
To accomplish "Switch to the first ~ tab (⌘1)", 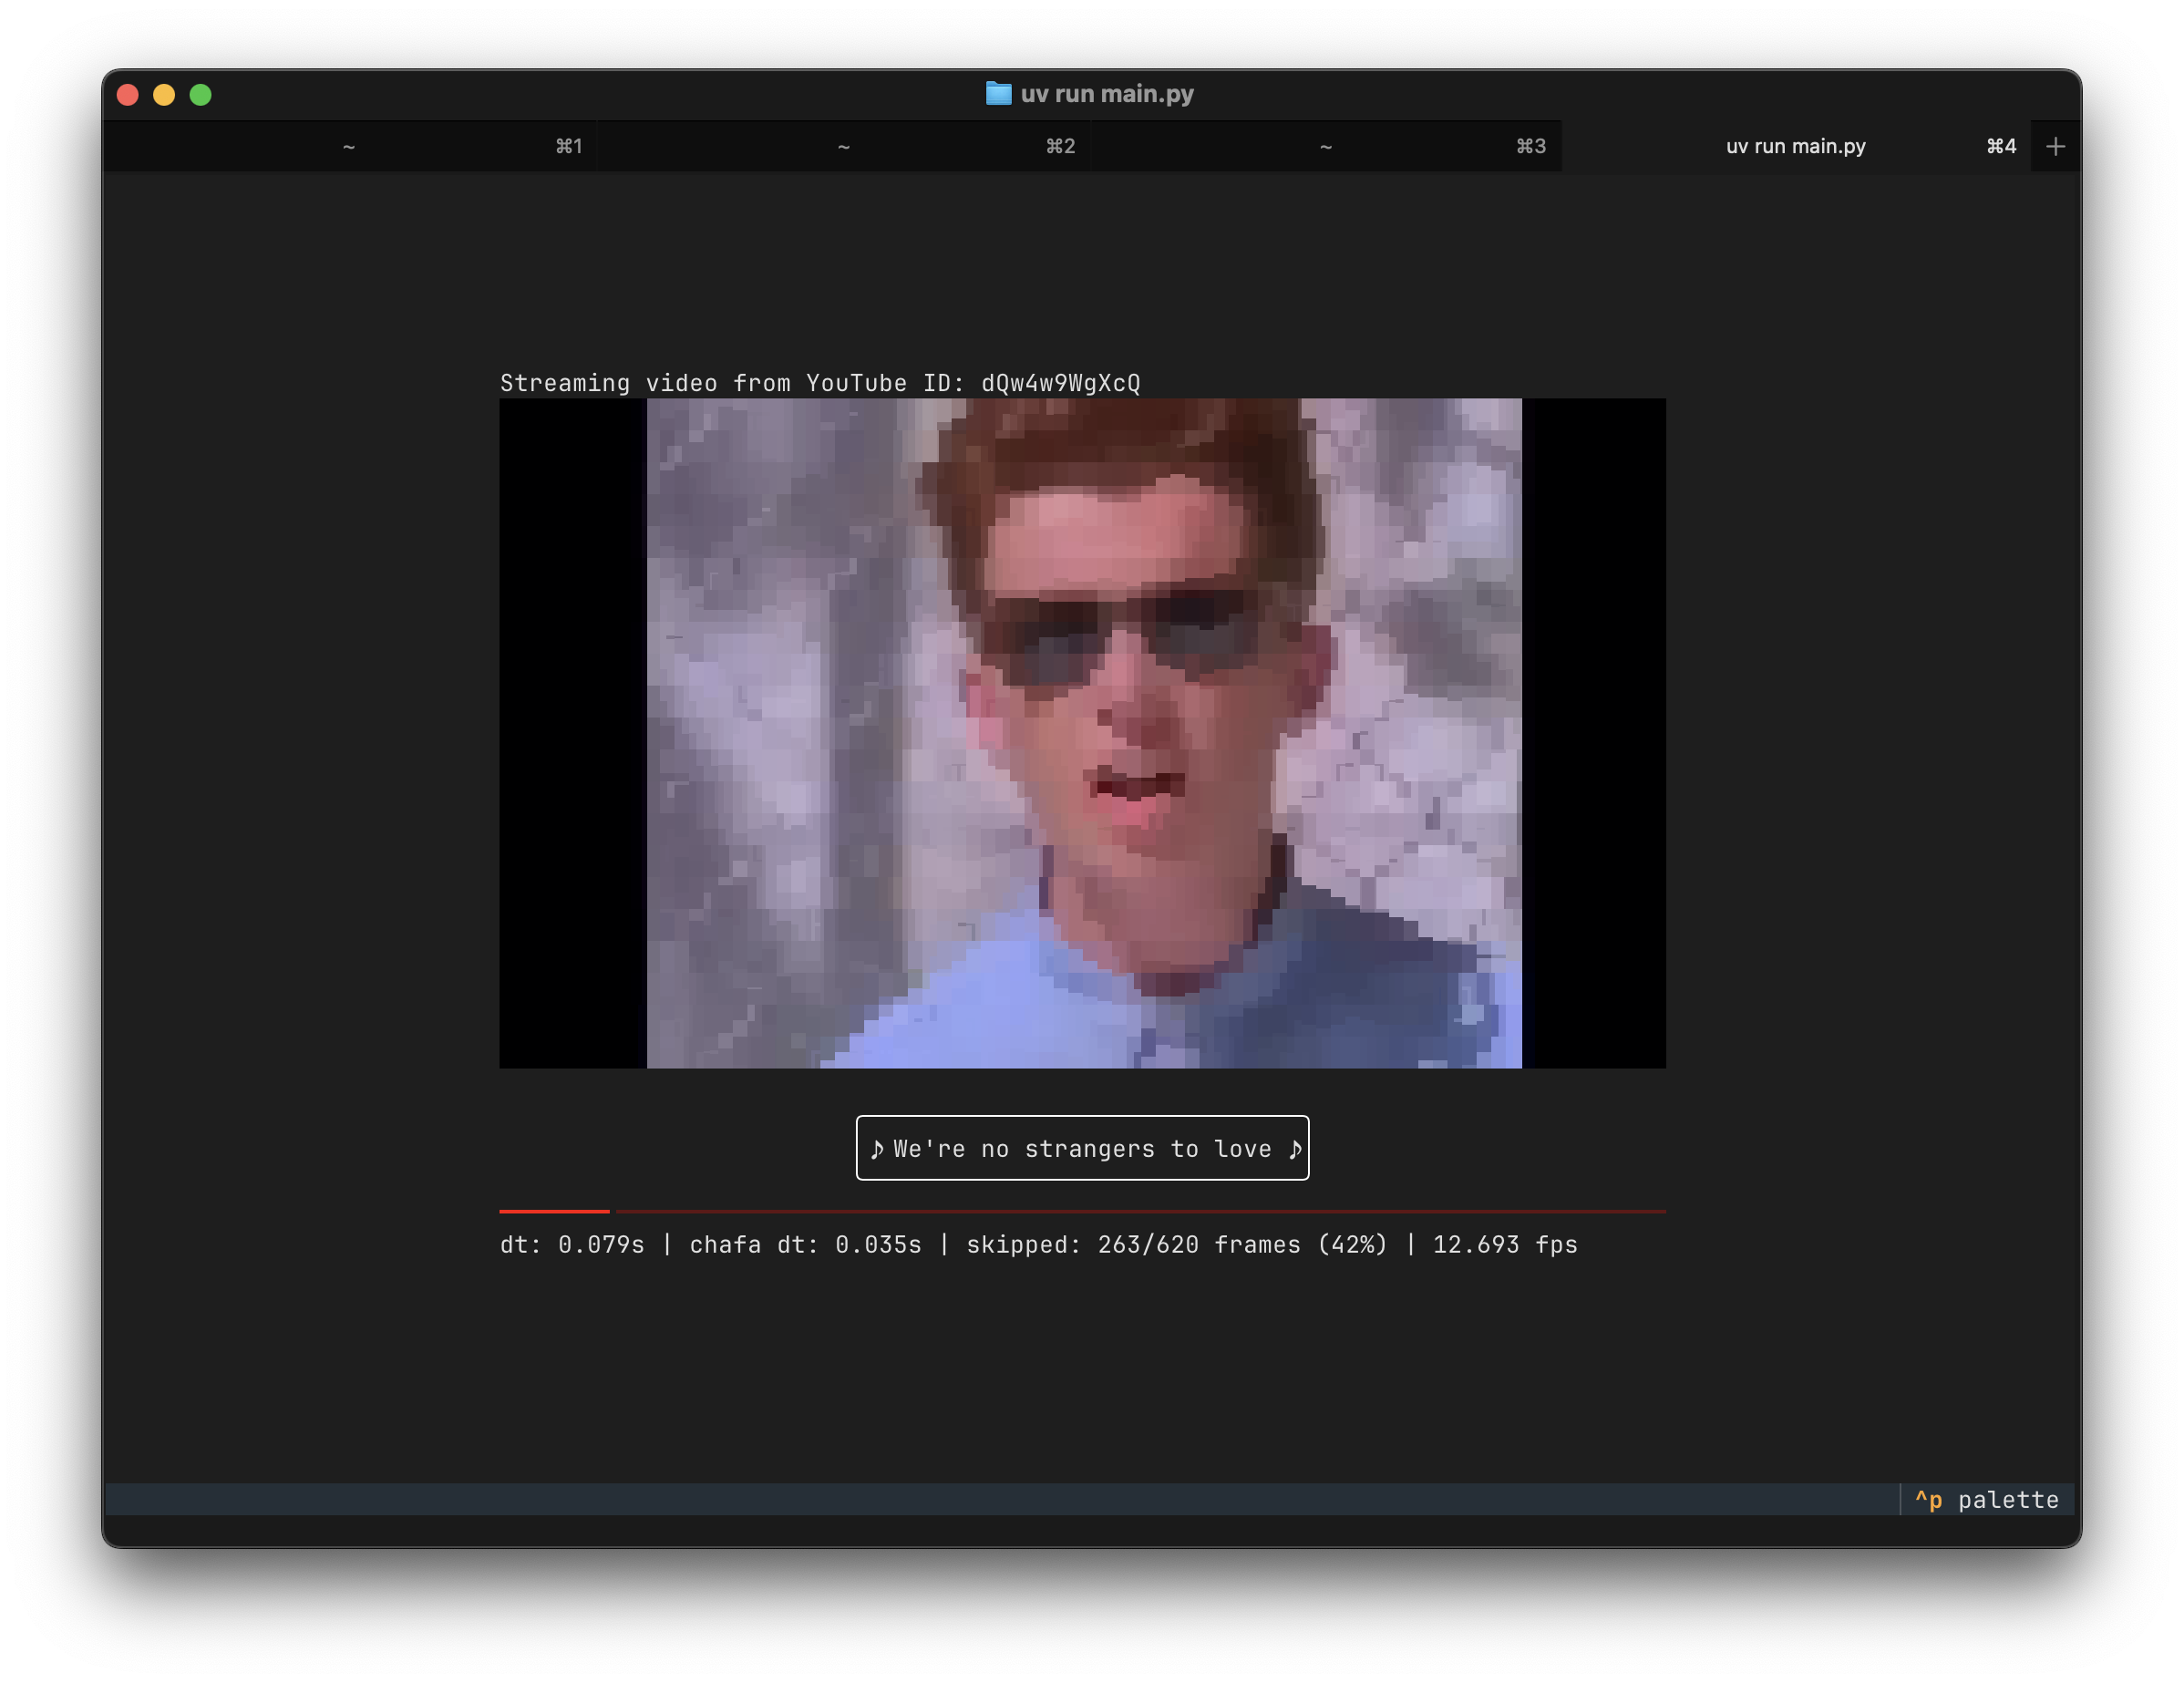I will (349, 147).
